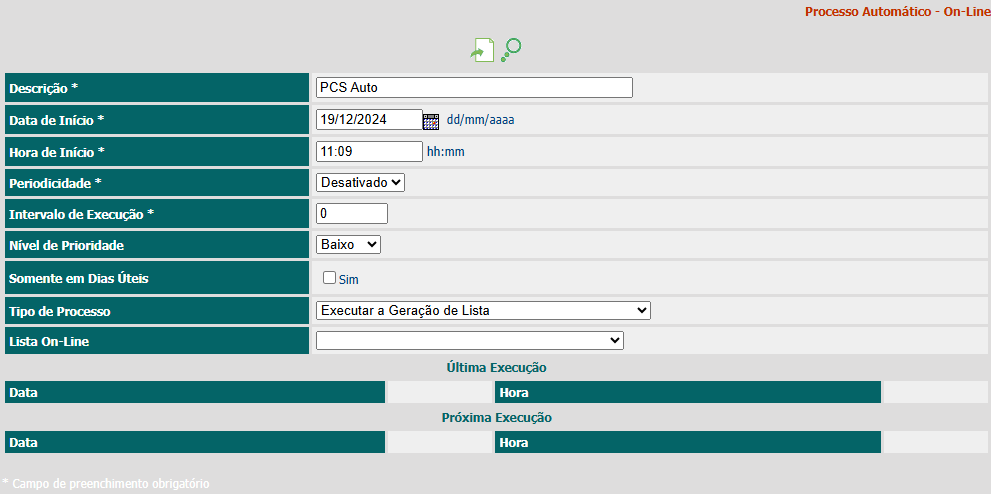
Task: Click the Descrição field containing PCS Auto
Action: 474,87
